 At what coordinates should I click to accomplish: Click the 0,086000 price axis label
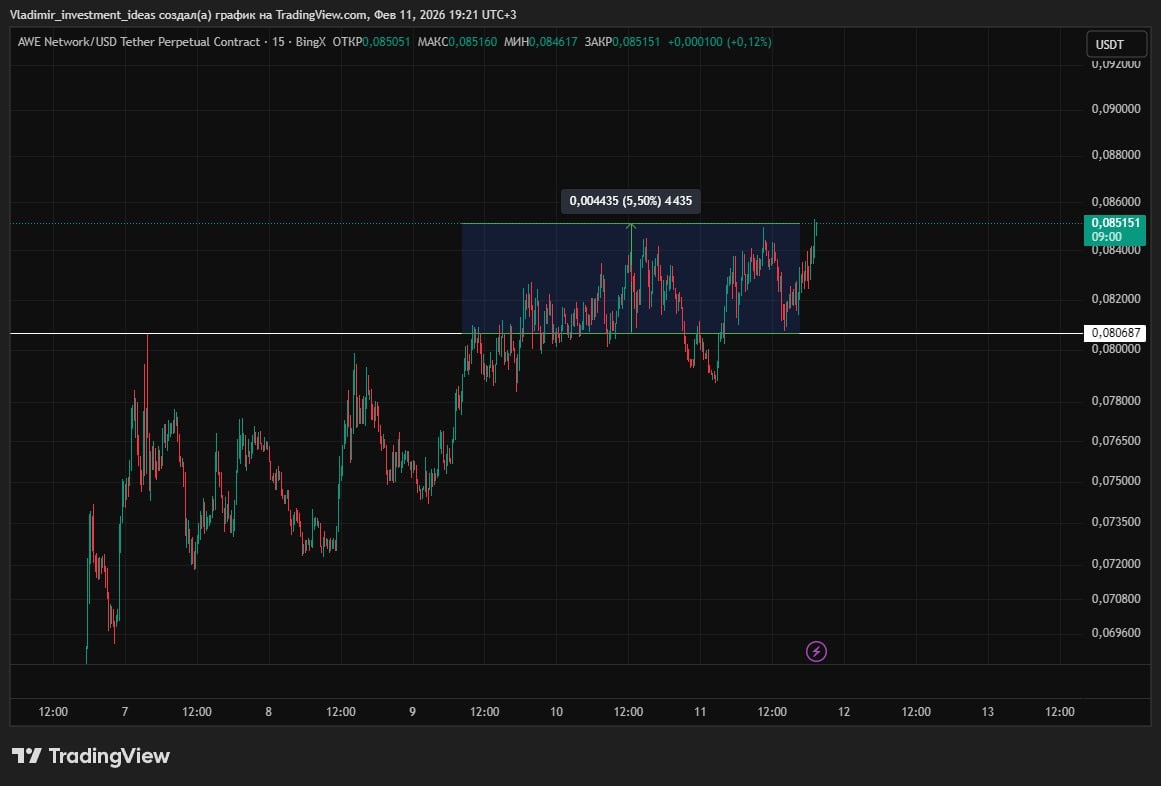[1116, 201]
